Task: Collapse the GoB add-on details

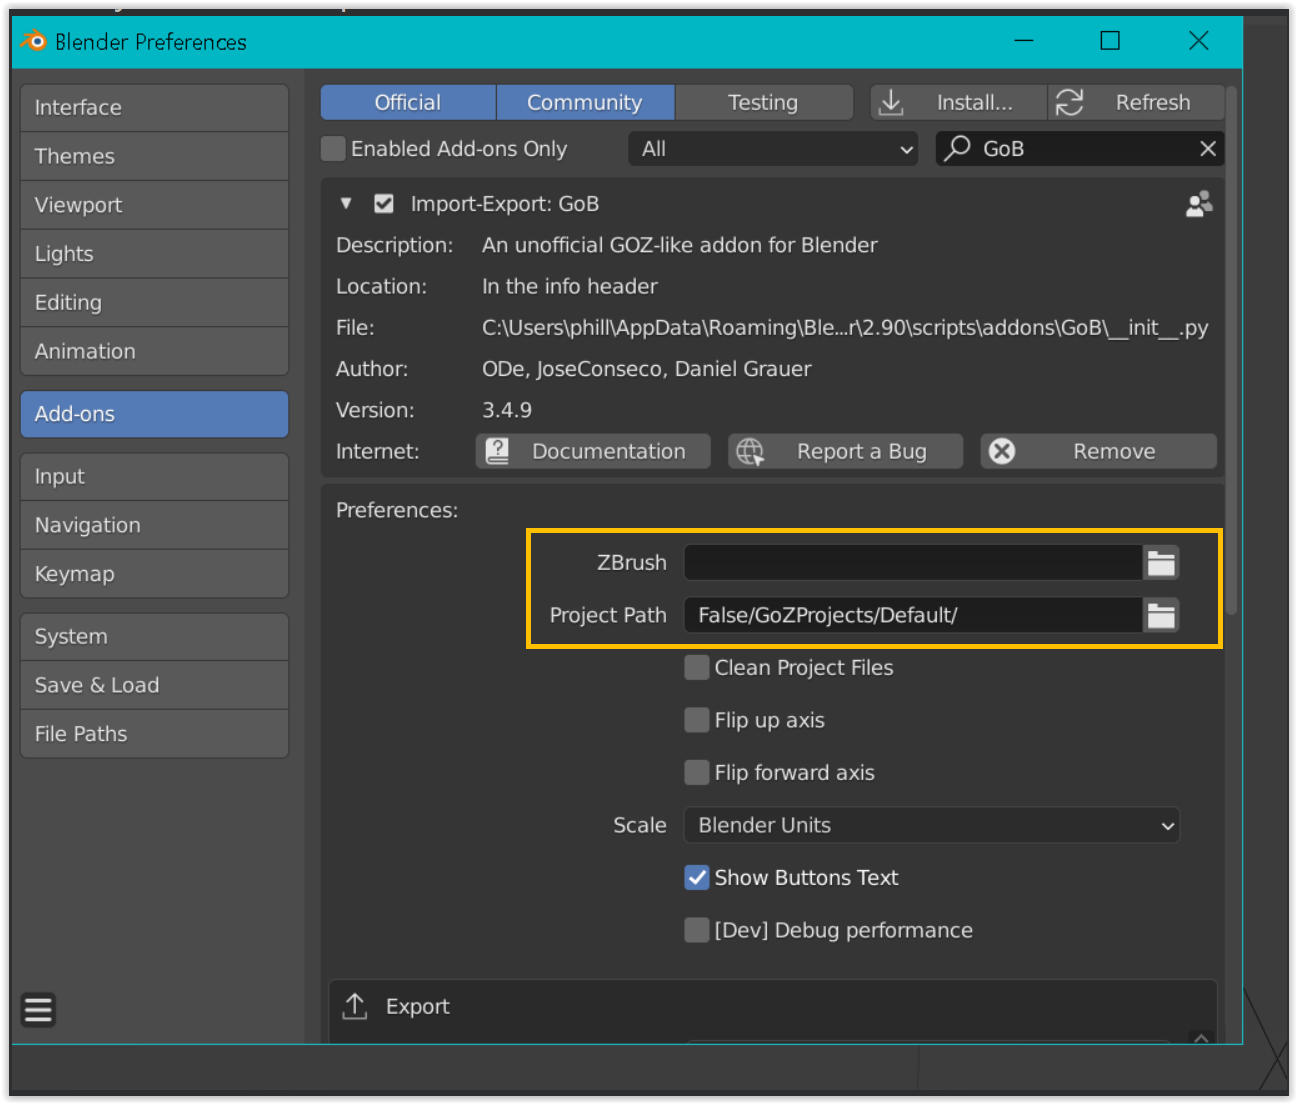Action: point(346,203)
